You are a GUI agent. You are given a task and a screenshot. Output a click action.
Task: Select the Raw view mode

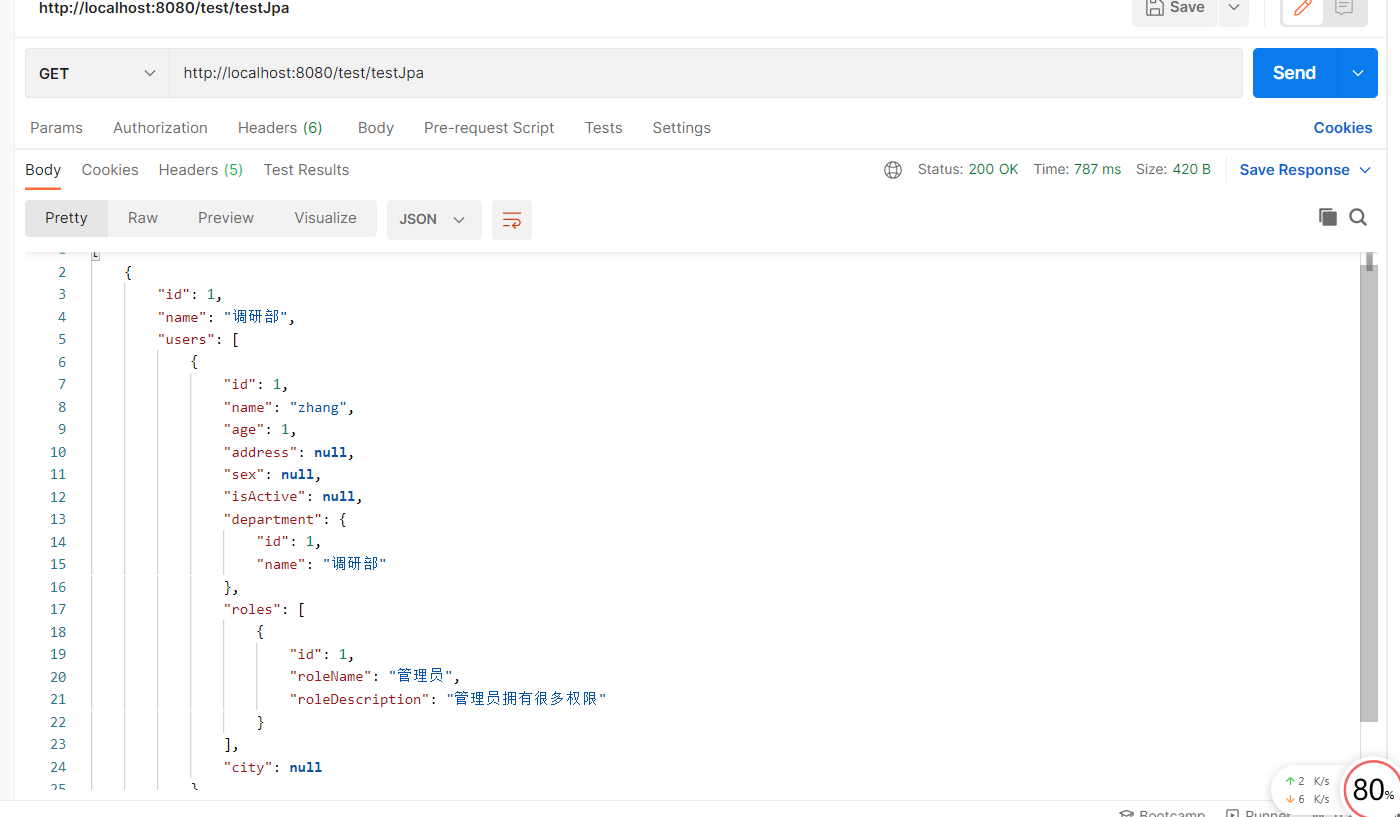point(143,218)
